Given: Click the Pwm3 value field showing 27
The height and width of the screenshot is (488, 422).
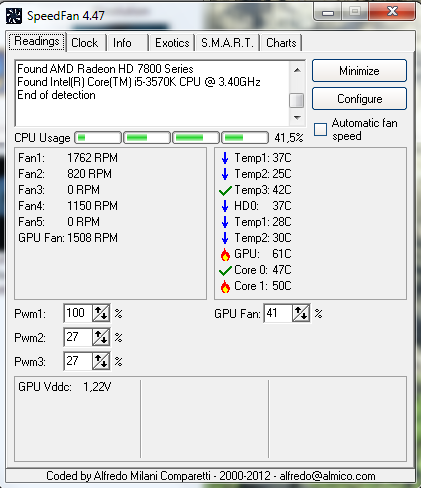Looking at the screenshot, I should point(78,361).
